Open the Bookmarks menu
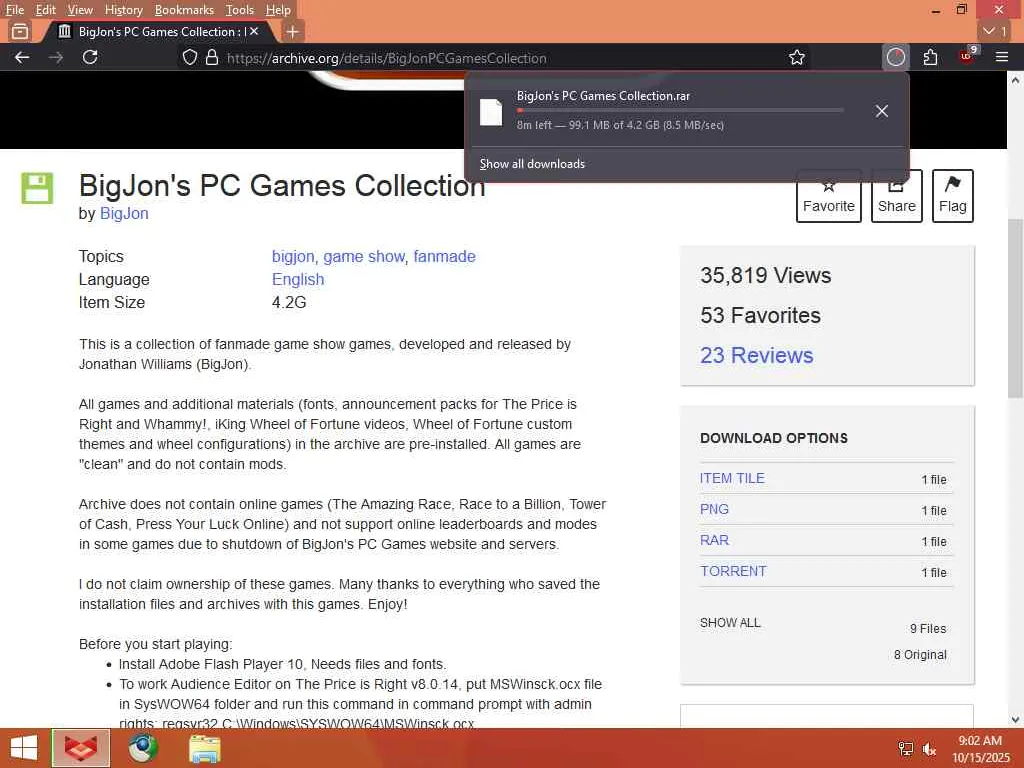1024x768 pixels. [x=184, y=10]
